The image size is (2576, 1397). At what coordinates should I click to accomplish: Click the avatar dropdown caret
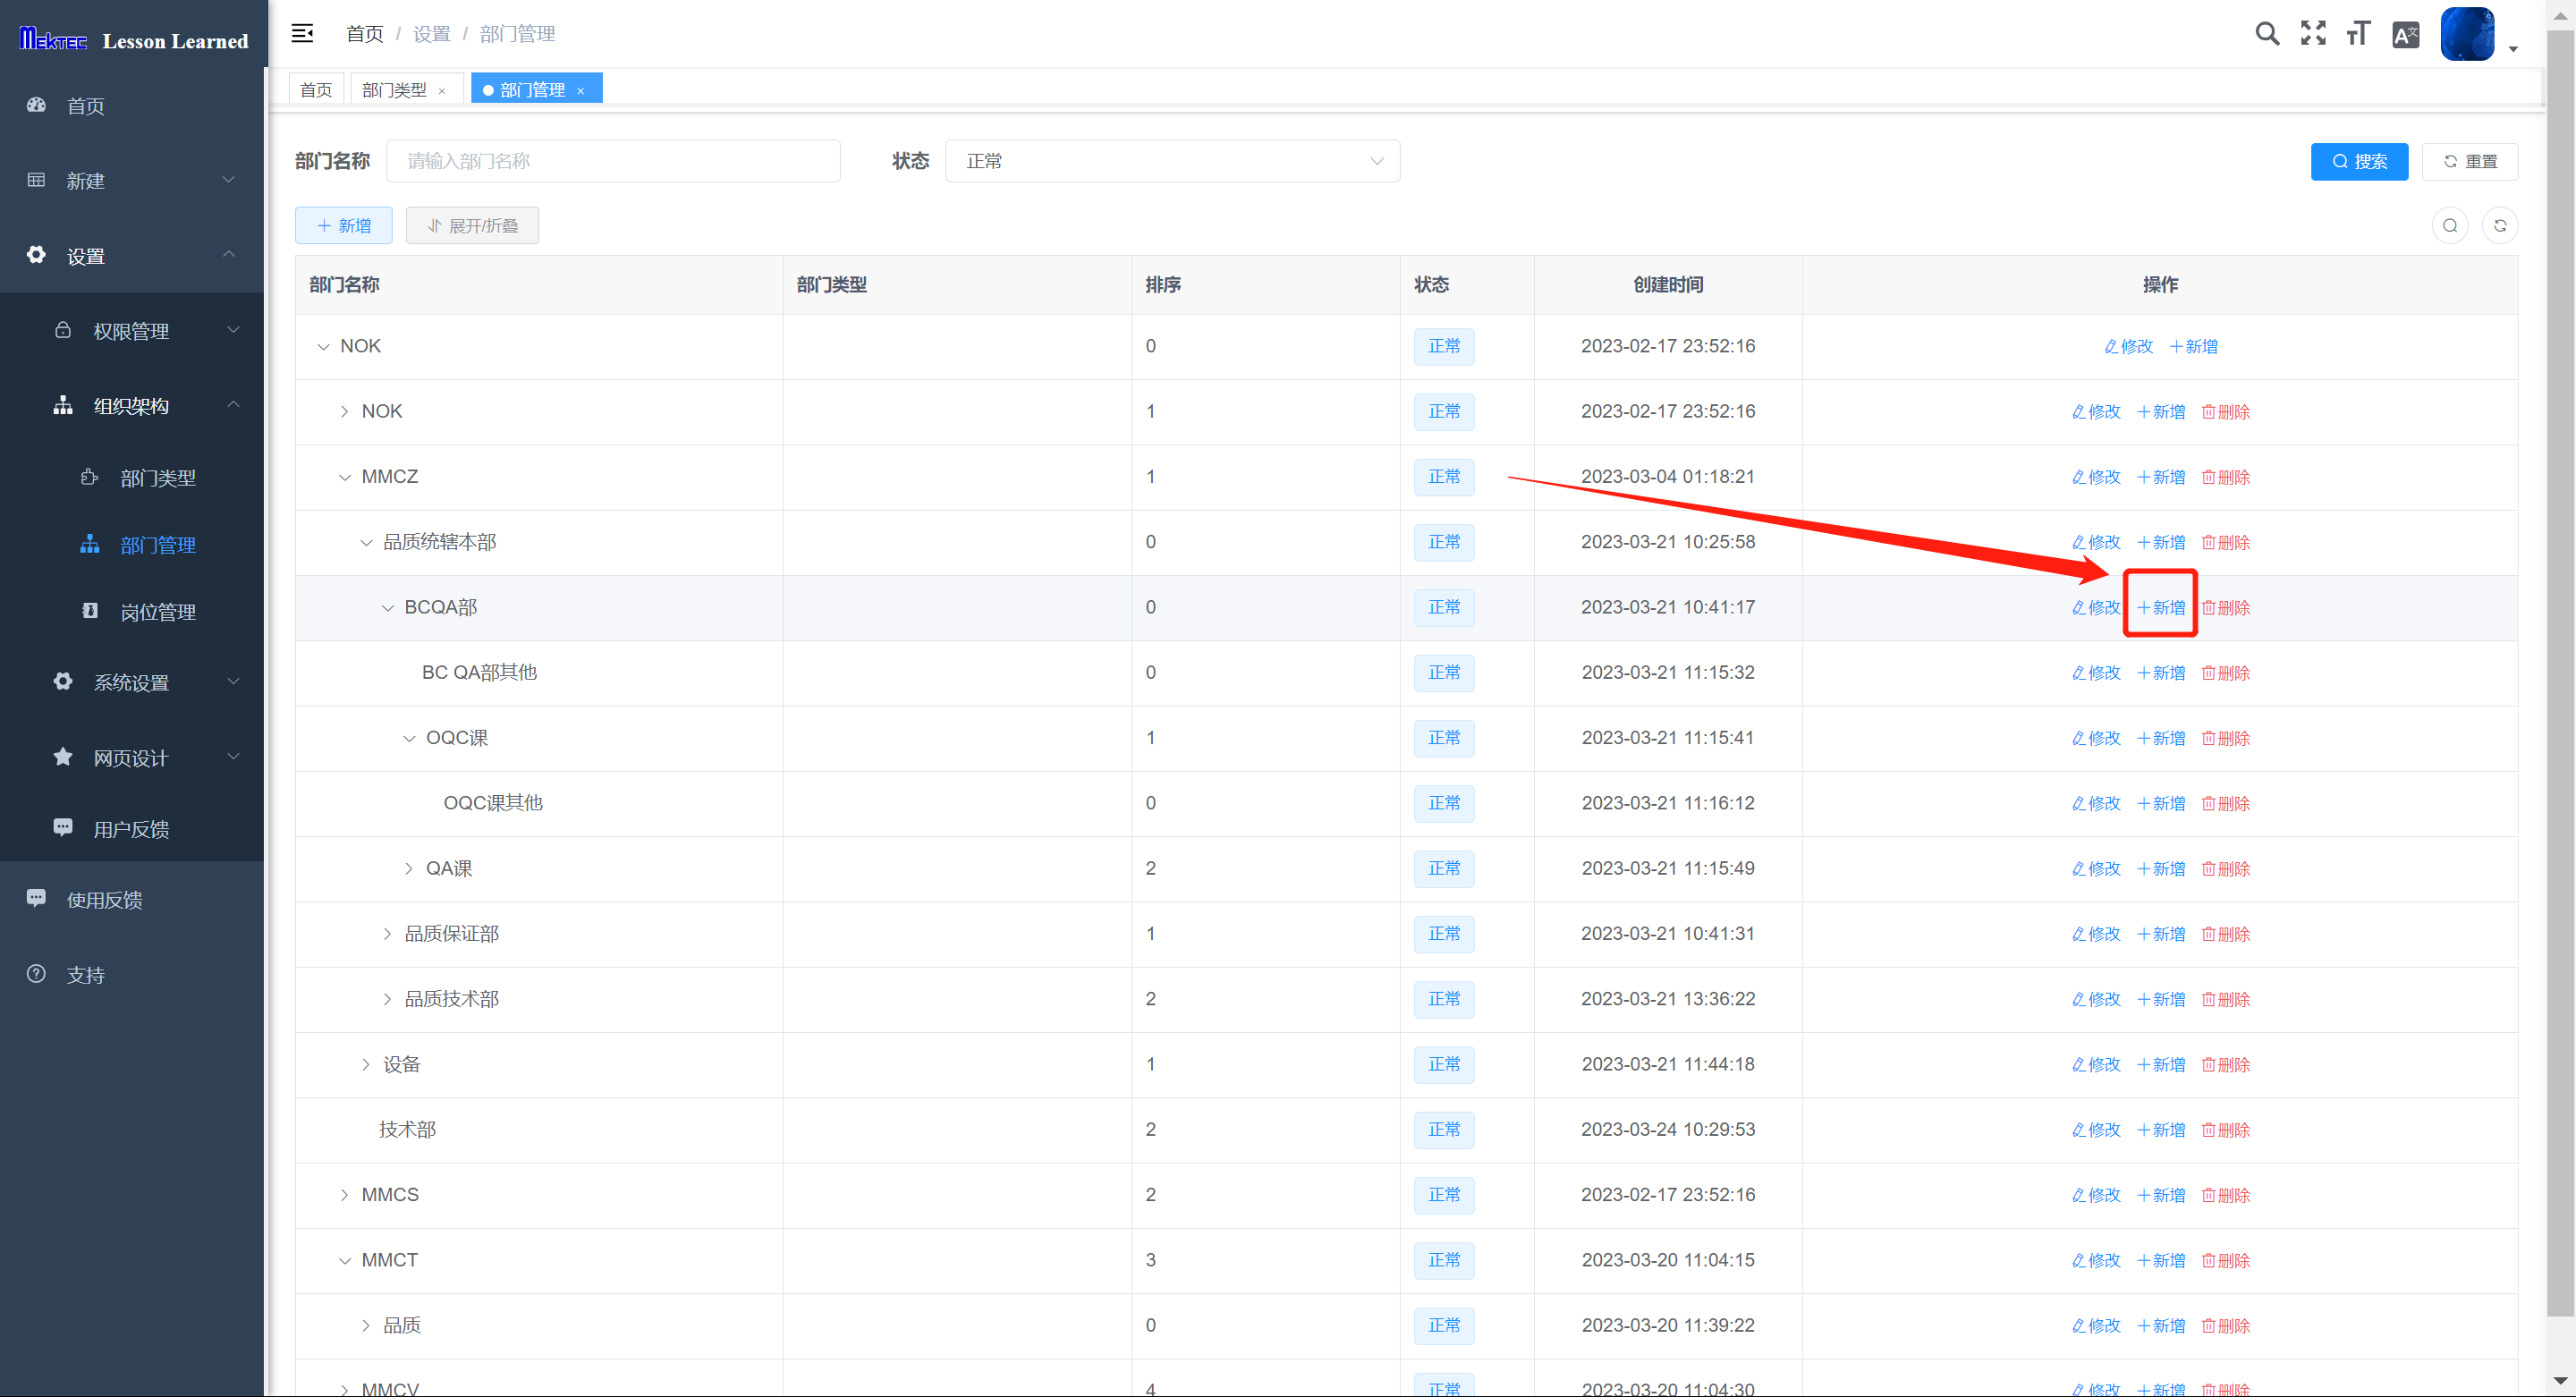2513,49
